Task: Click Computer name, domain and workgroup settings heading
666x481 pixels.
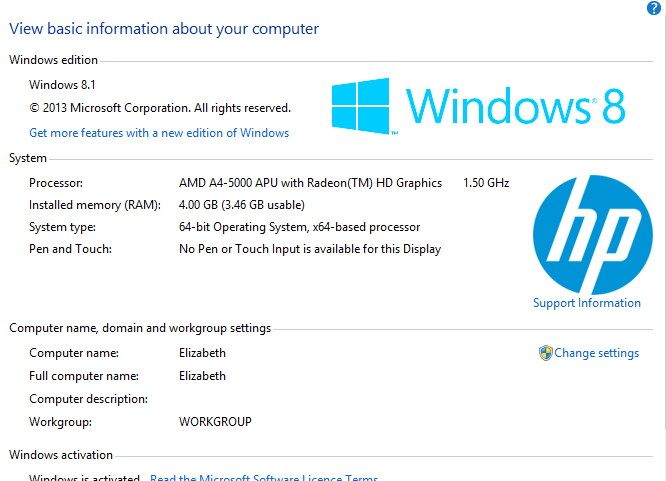Action: [x=140, y=328]
